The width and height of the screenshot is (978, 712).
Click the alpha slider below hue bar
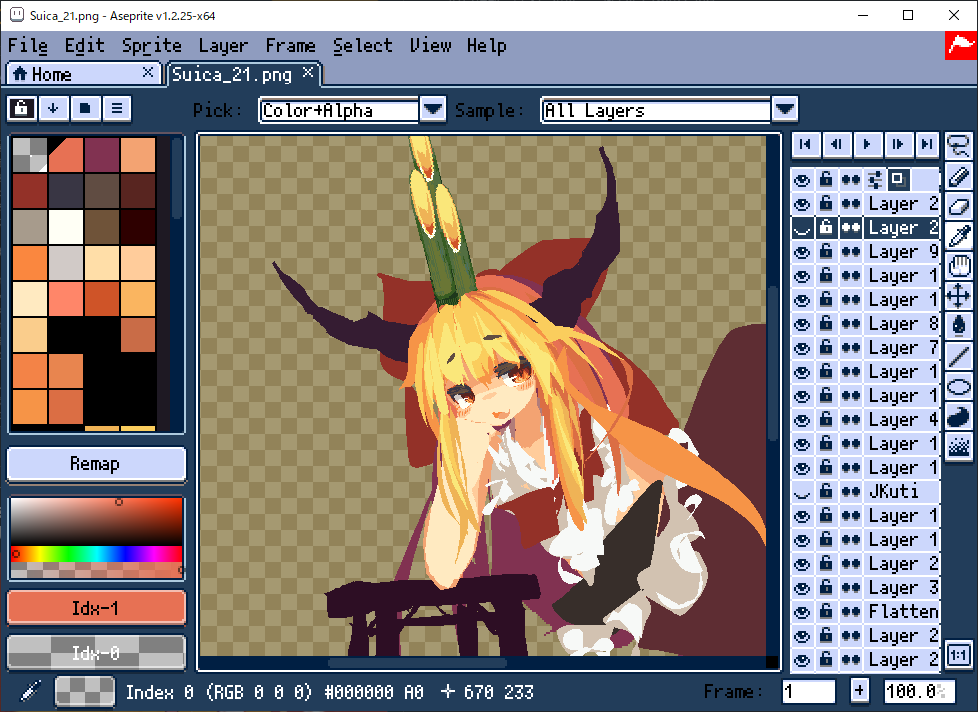pos(97,570)
